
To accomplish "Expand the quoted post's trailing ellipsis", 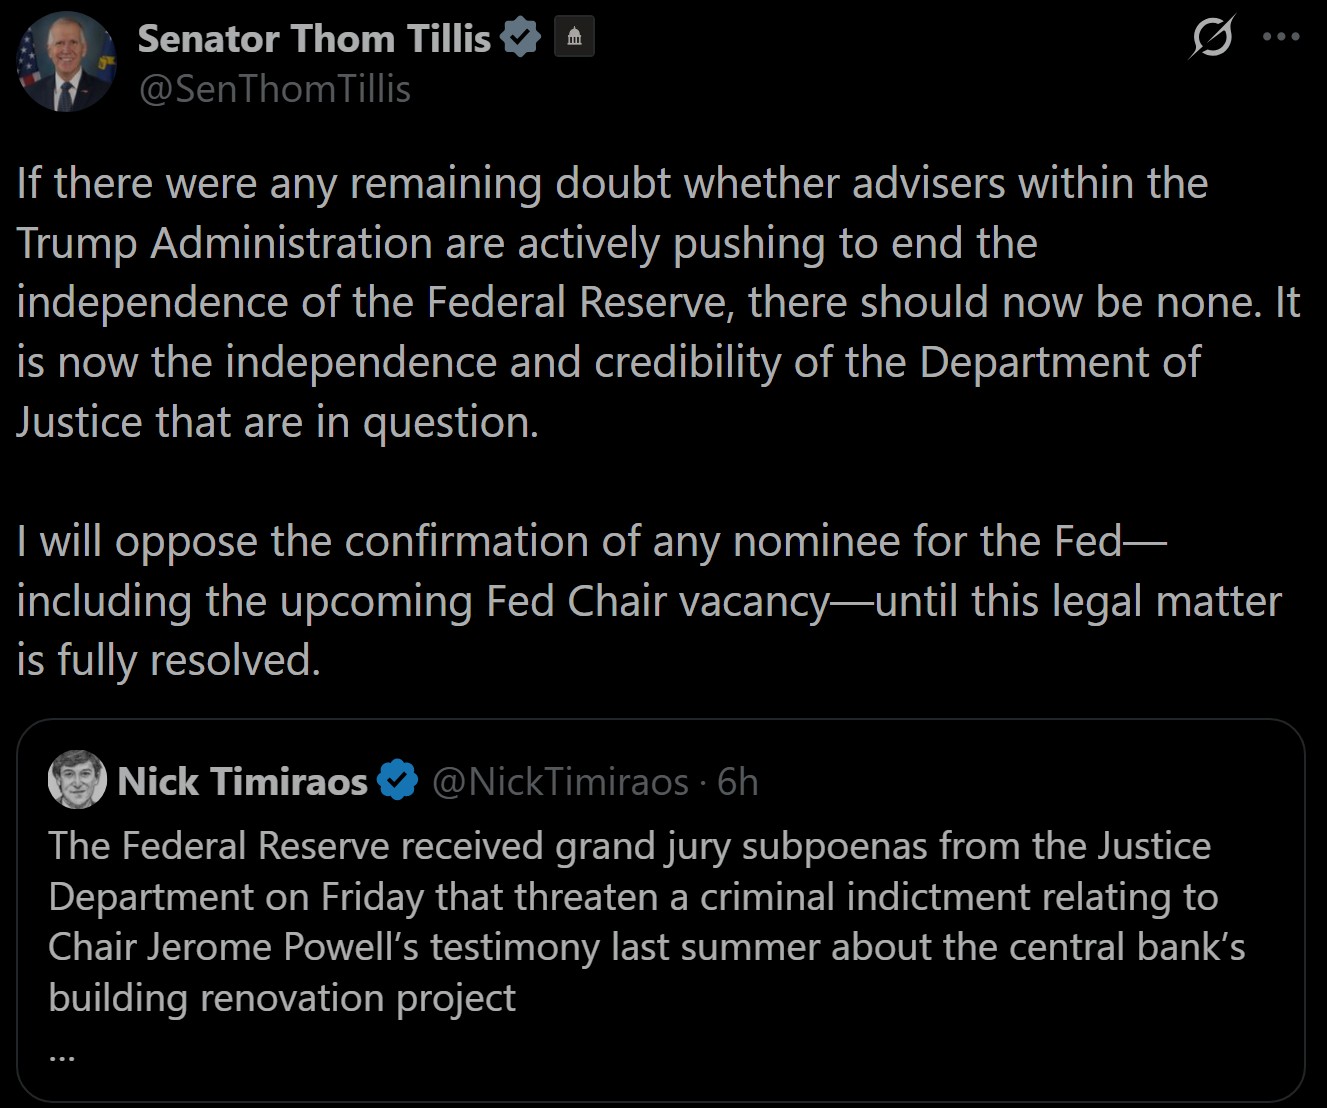I will point(62,1053).
